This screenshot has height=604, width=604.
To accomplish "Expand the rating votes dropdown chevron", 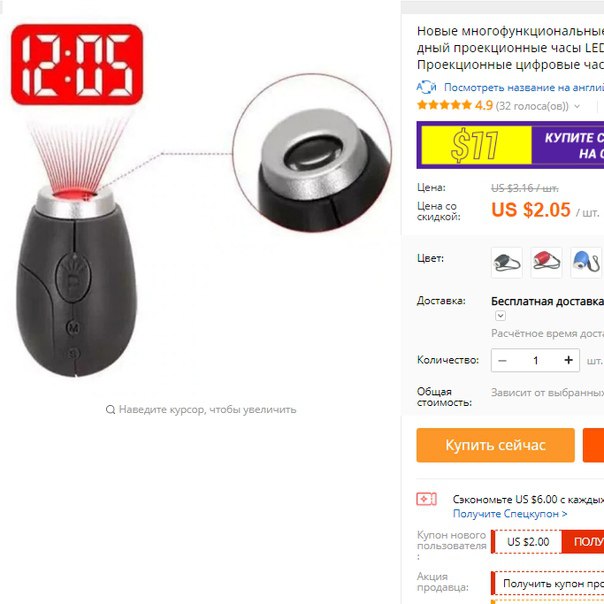I will [577, 106].
